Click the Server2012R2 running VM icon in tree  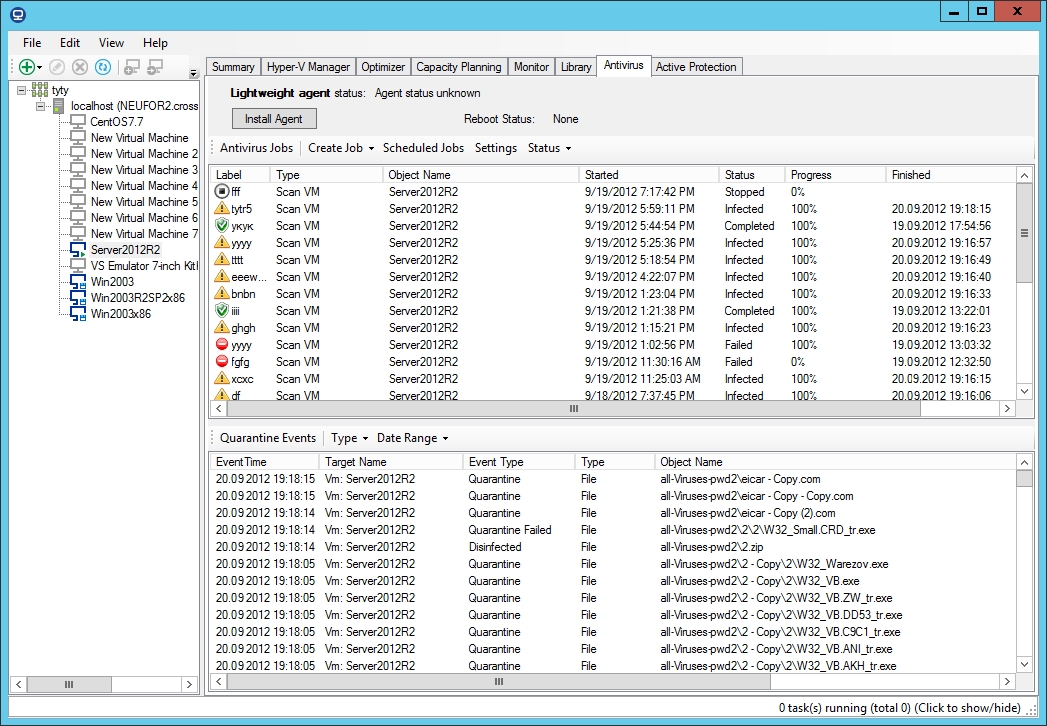click(78, 250)
